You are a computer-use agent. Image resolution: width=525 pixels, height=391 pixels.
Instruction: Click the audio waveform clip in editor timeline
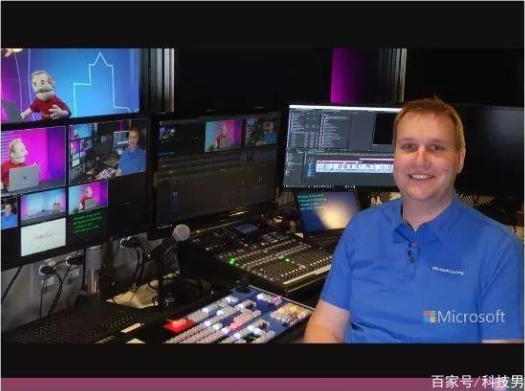[x=355, y=166]
